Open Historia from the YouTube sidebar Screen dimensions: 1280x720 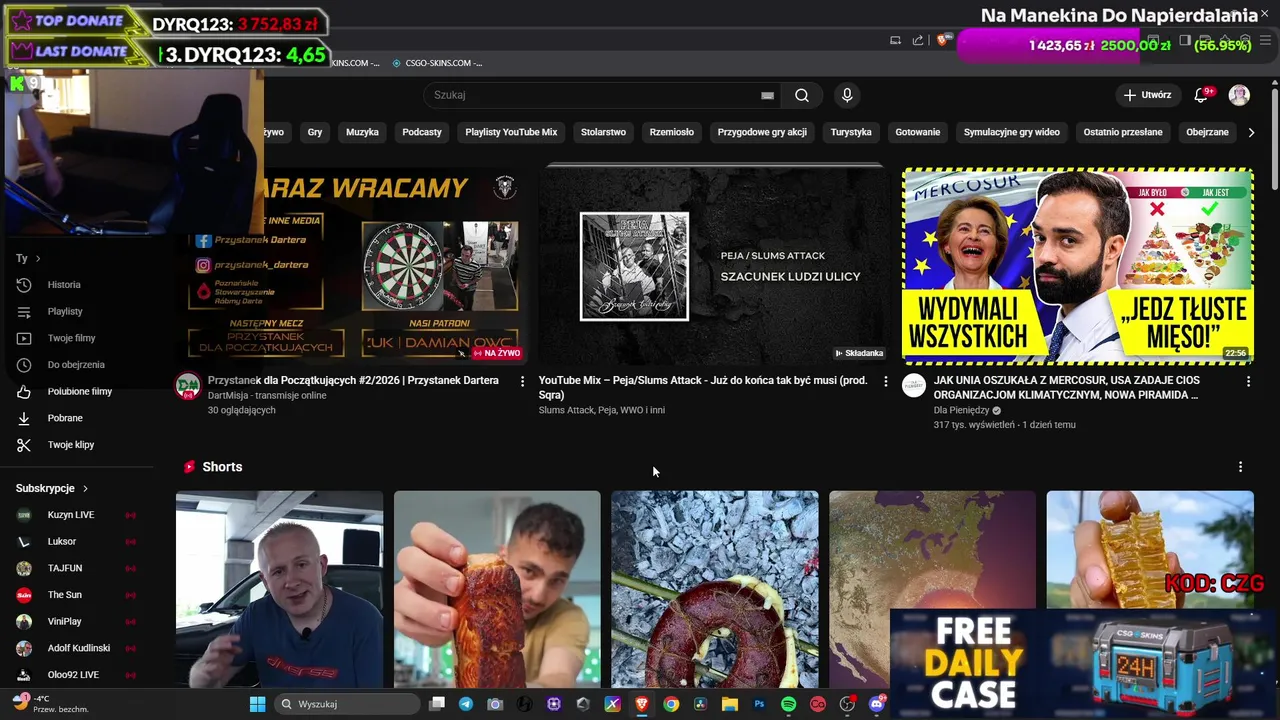[x=64, y=285]
